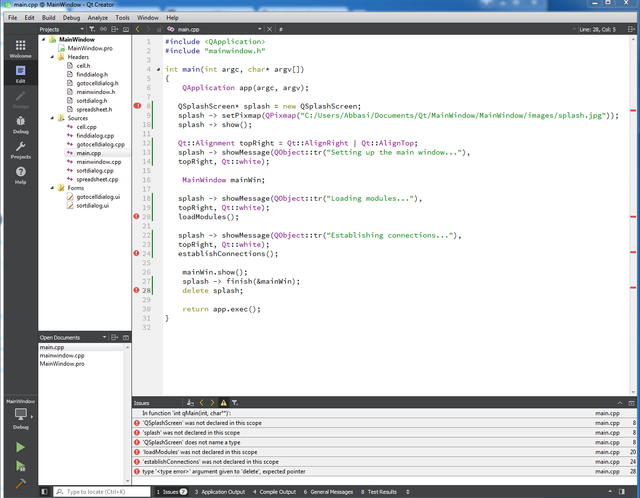Fold the main function at line 4
Viewport: 640px width, 498px height.
point(158,69)
